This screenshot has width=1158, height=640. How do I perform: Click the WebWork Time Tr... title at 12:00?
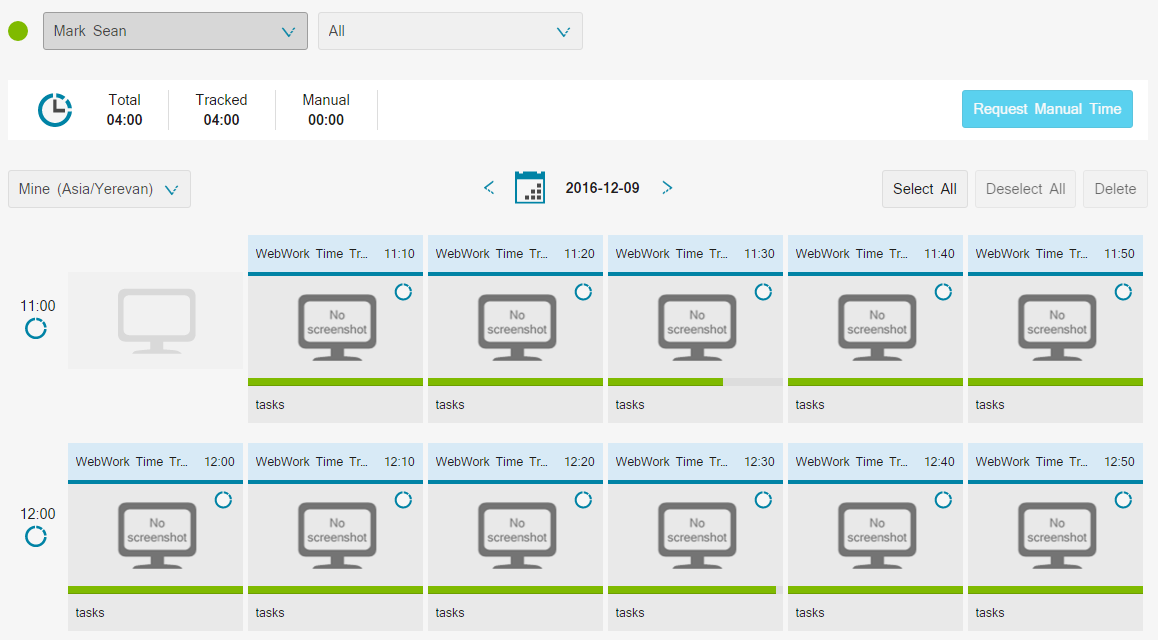131,462
